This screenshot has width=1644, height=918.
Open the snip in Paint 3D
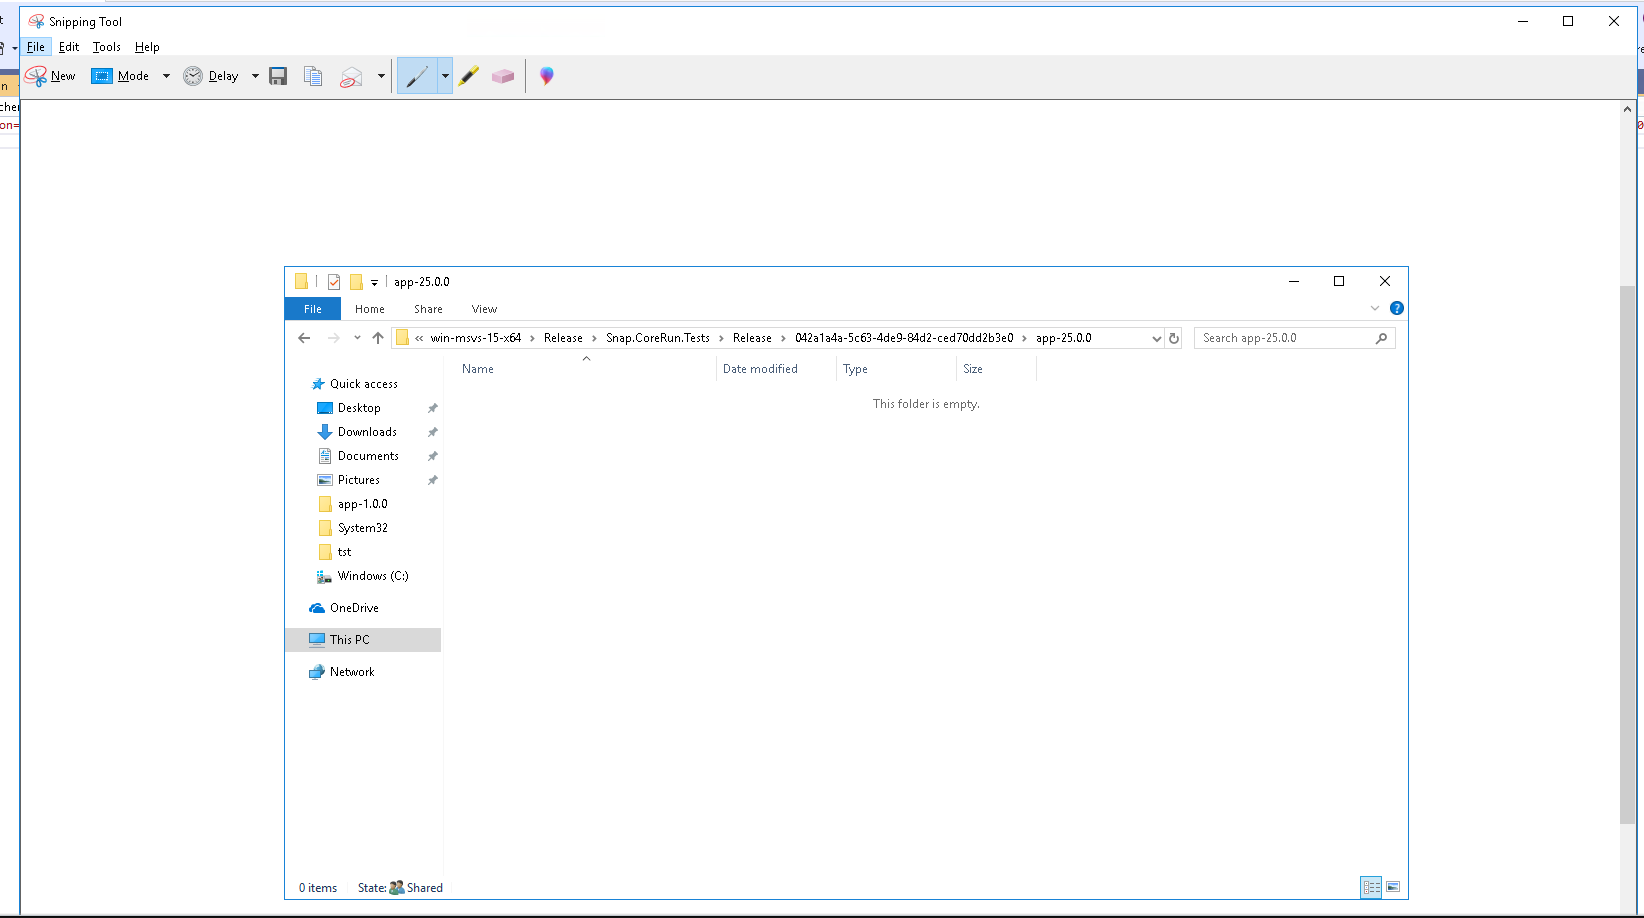pos(547,75)
